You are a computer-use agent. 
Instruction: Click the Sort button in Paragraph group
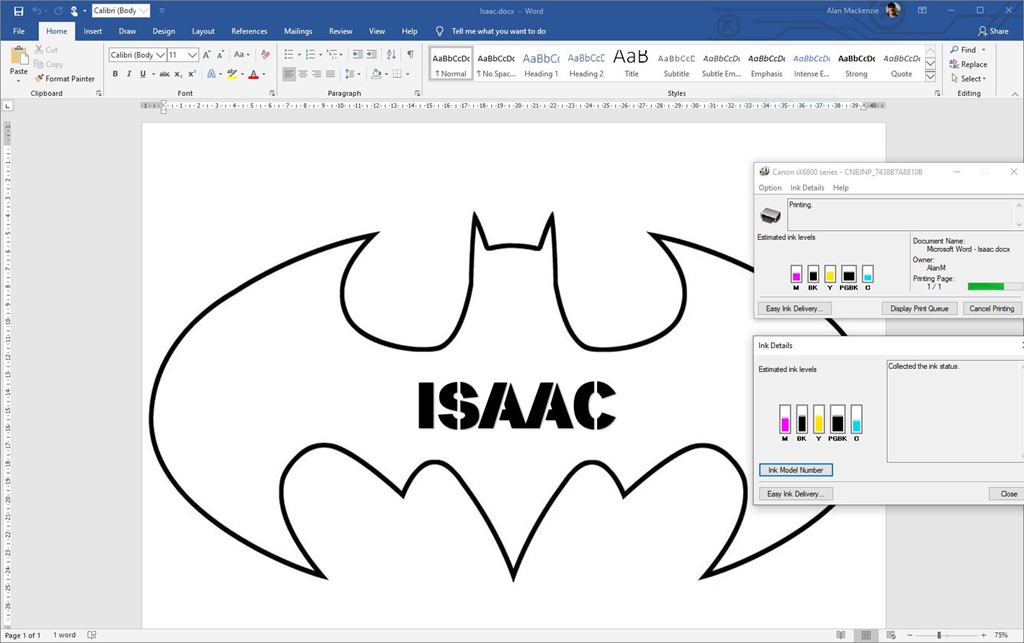(393, 55)
